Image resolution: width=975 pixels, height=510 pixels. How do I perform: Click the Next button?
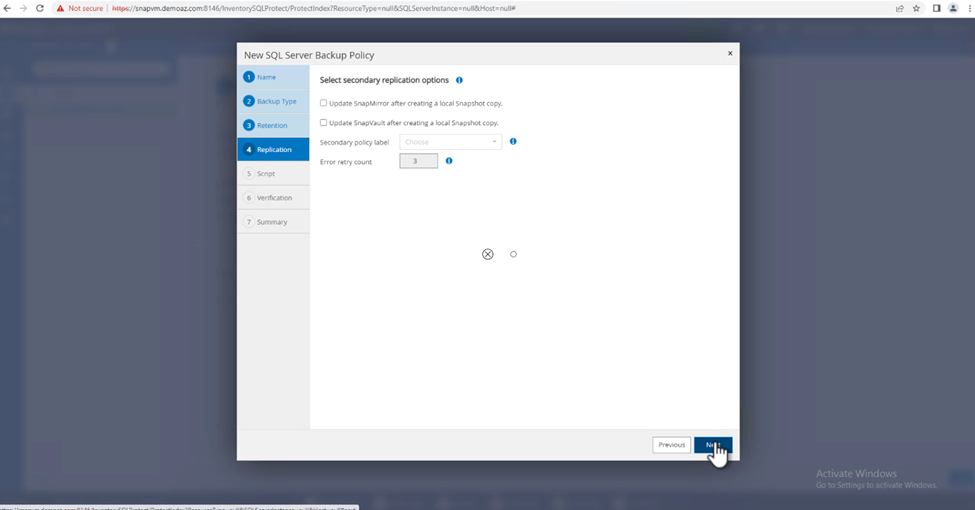[x=713, y=445]
